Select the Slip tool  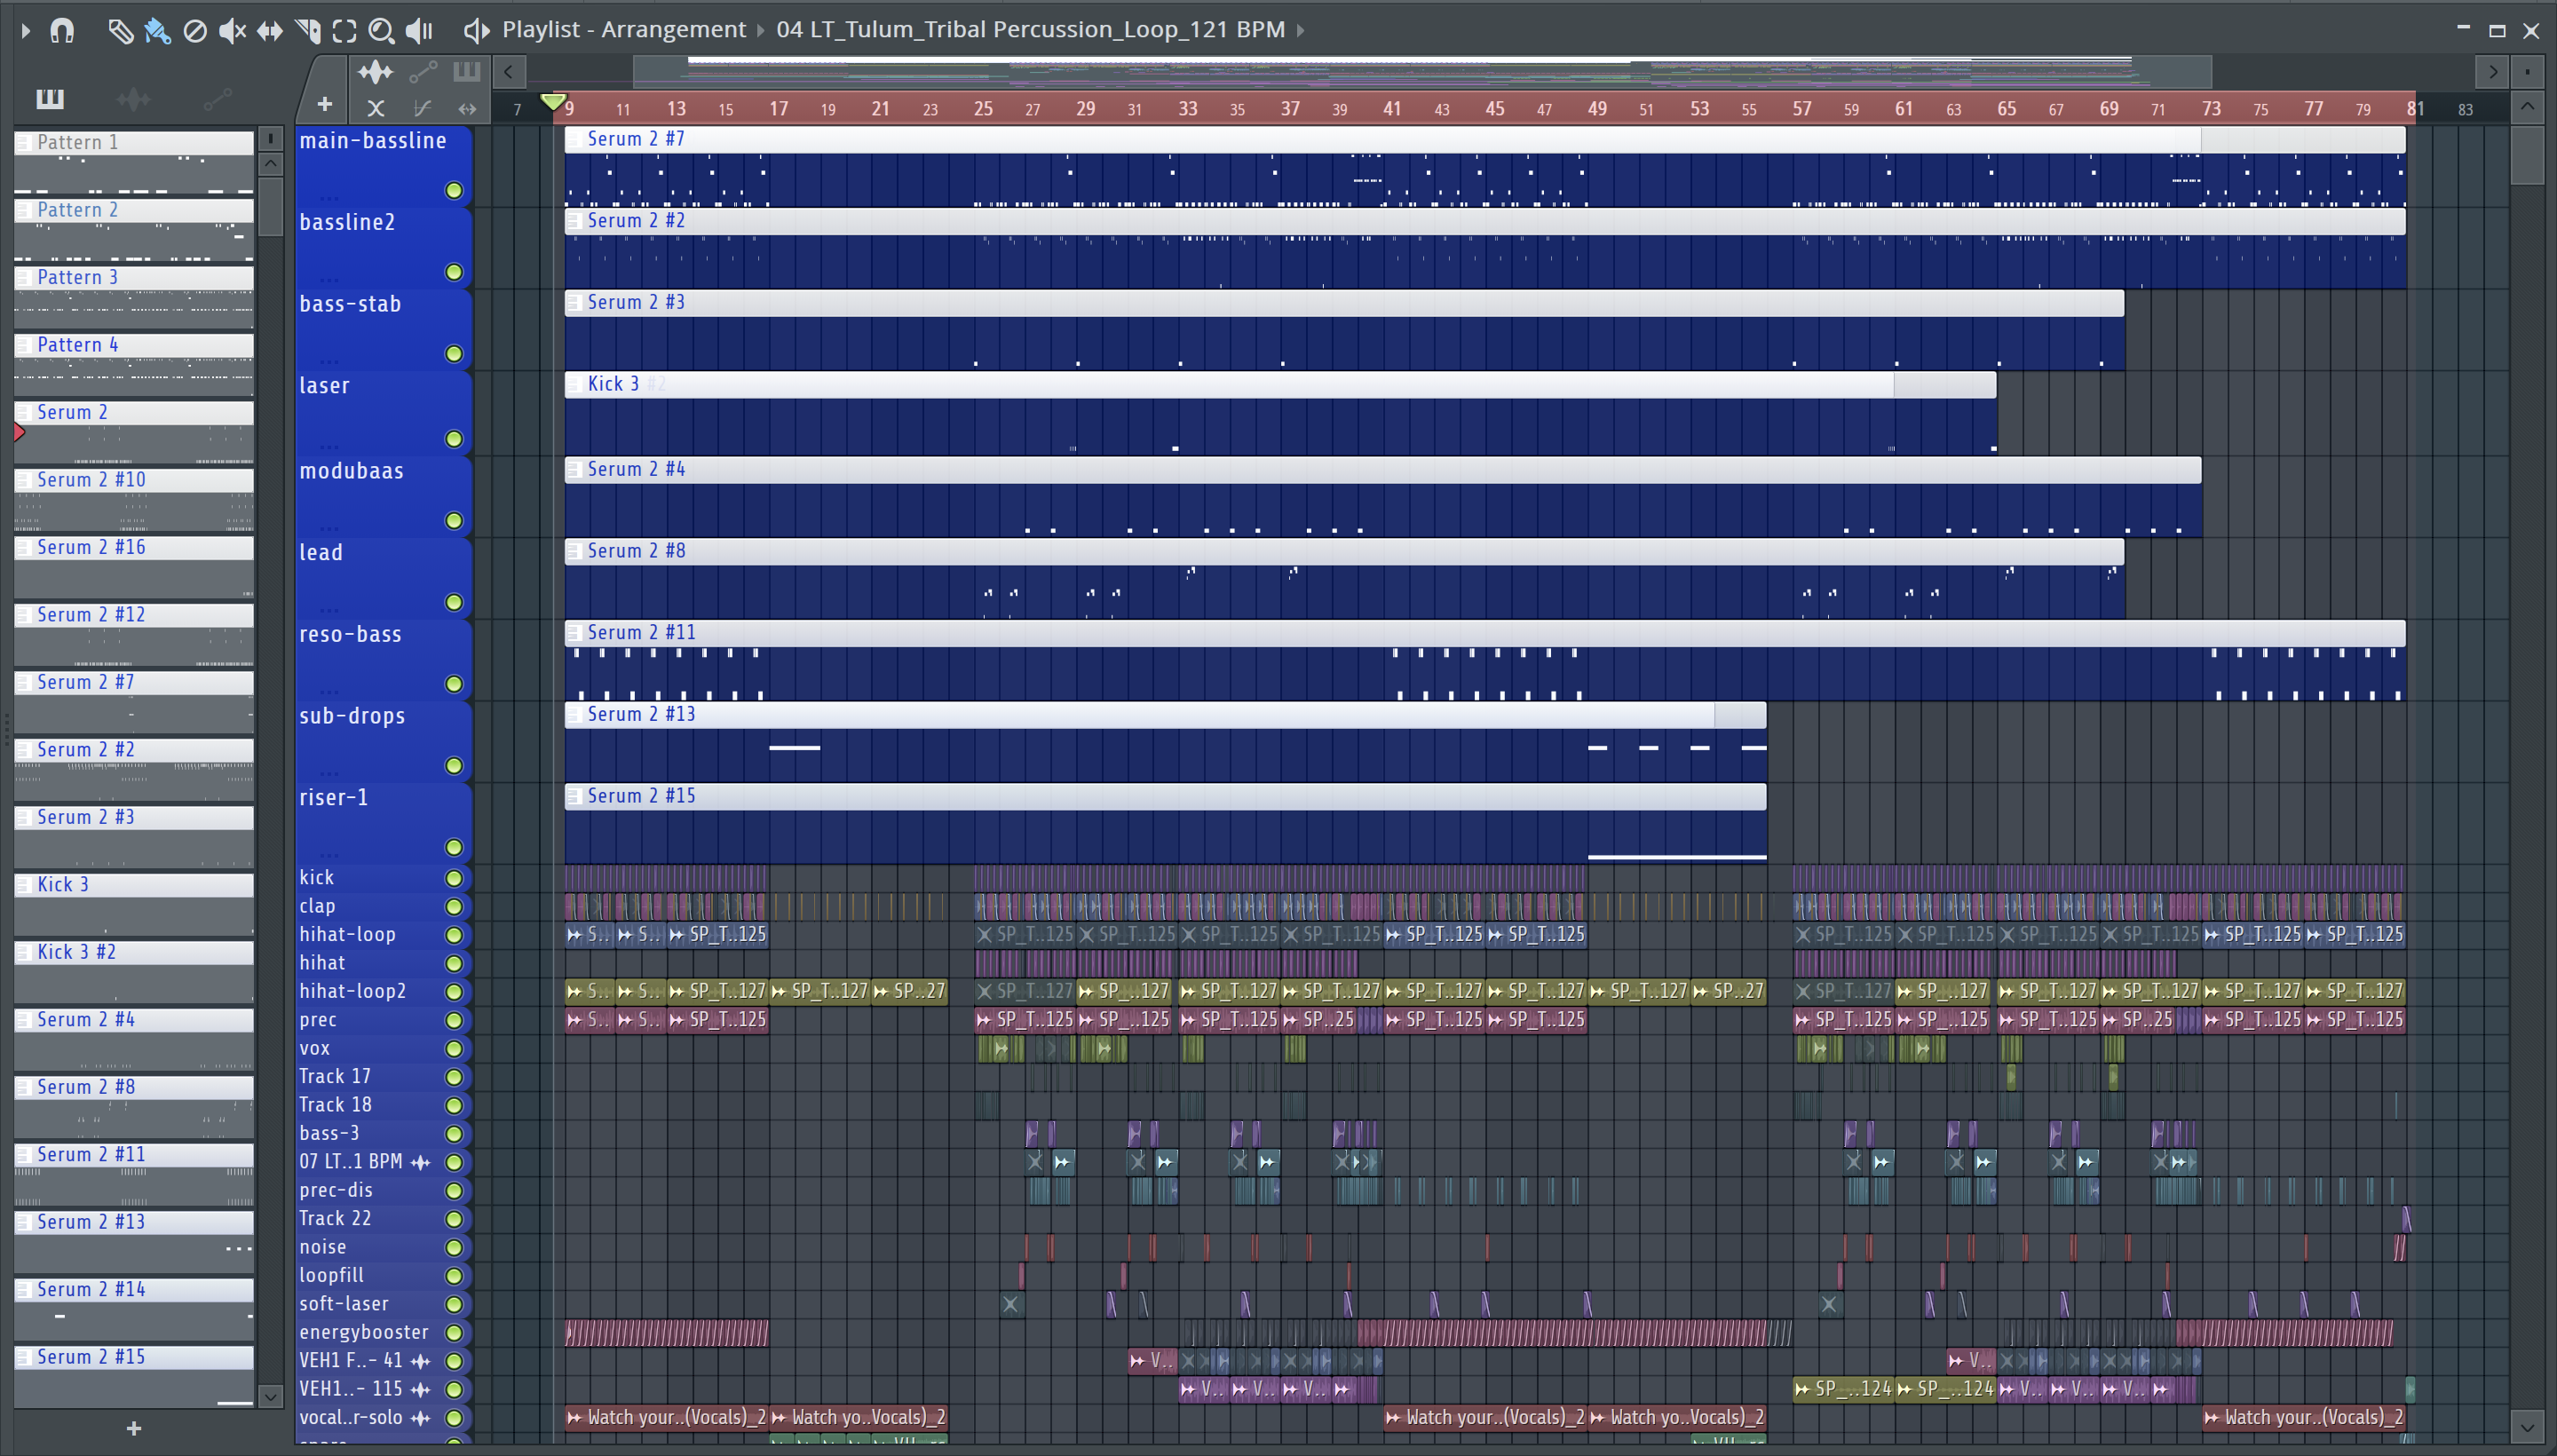tap(269, 31)
